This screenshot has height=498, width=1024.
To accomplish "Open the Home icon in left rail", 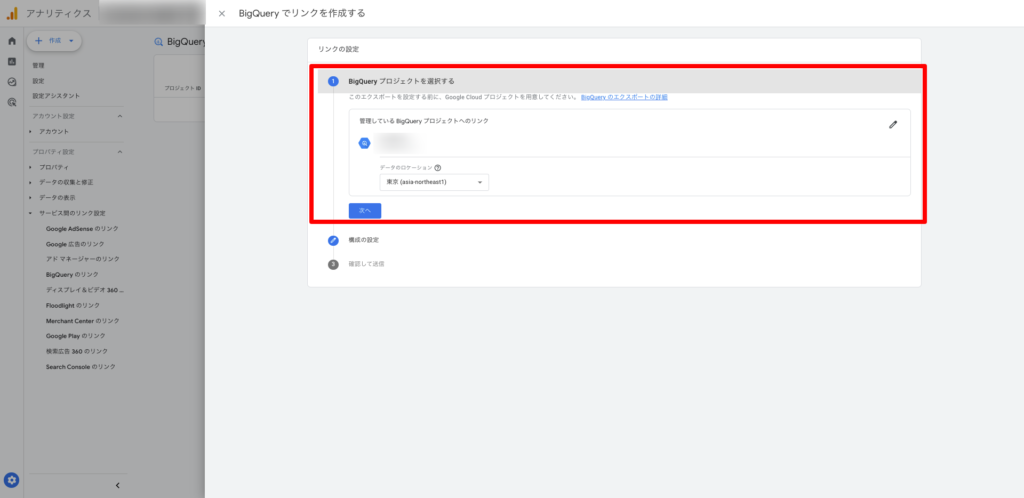I will tap(12, 41).
